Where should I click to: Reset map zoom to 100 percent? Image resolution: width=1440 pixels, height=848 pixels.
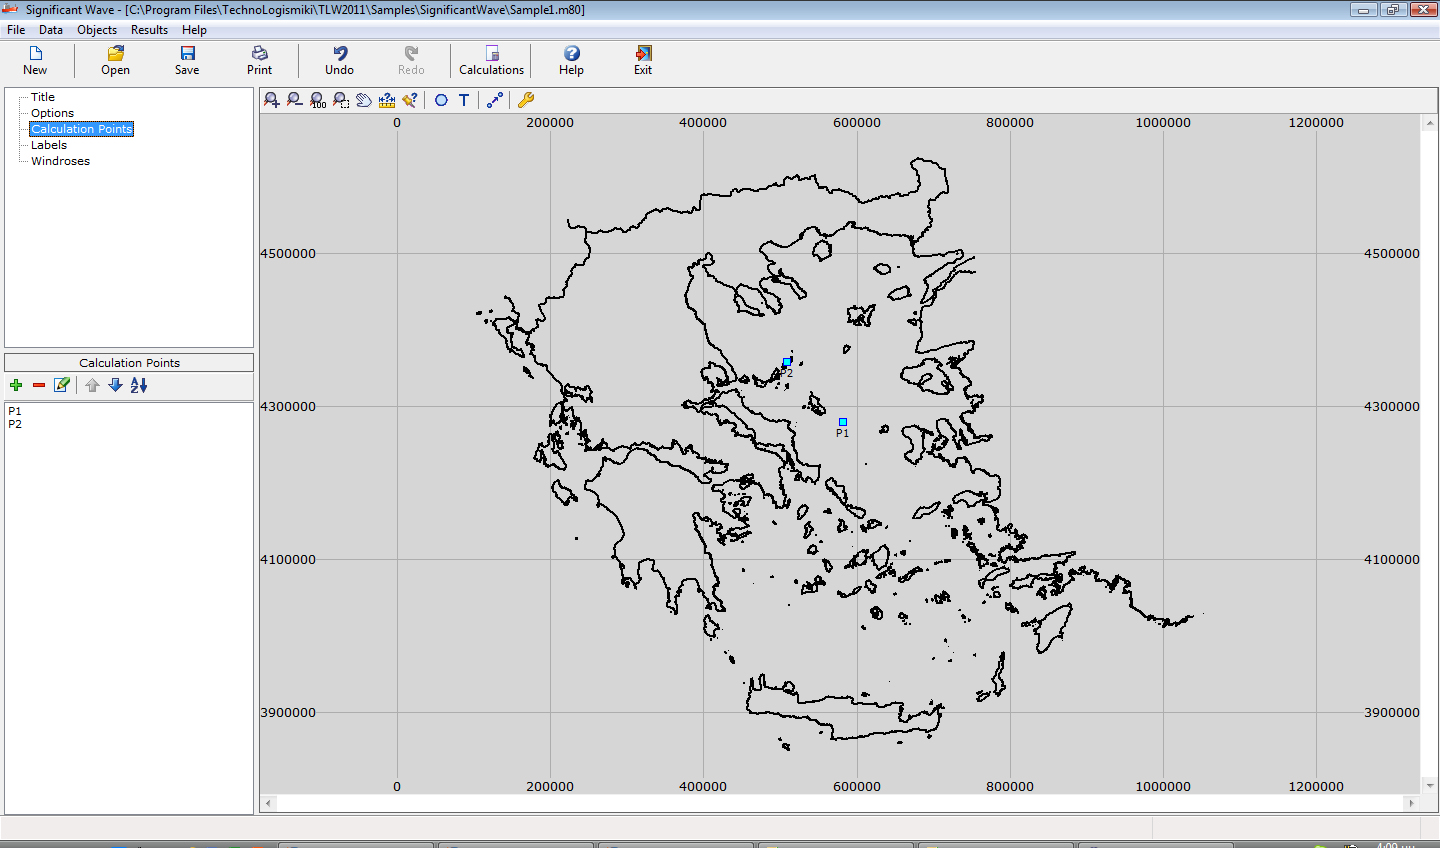(318, 100)
